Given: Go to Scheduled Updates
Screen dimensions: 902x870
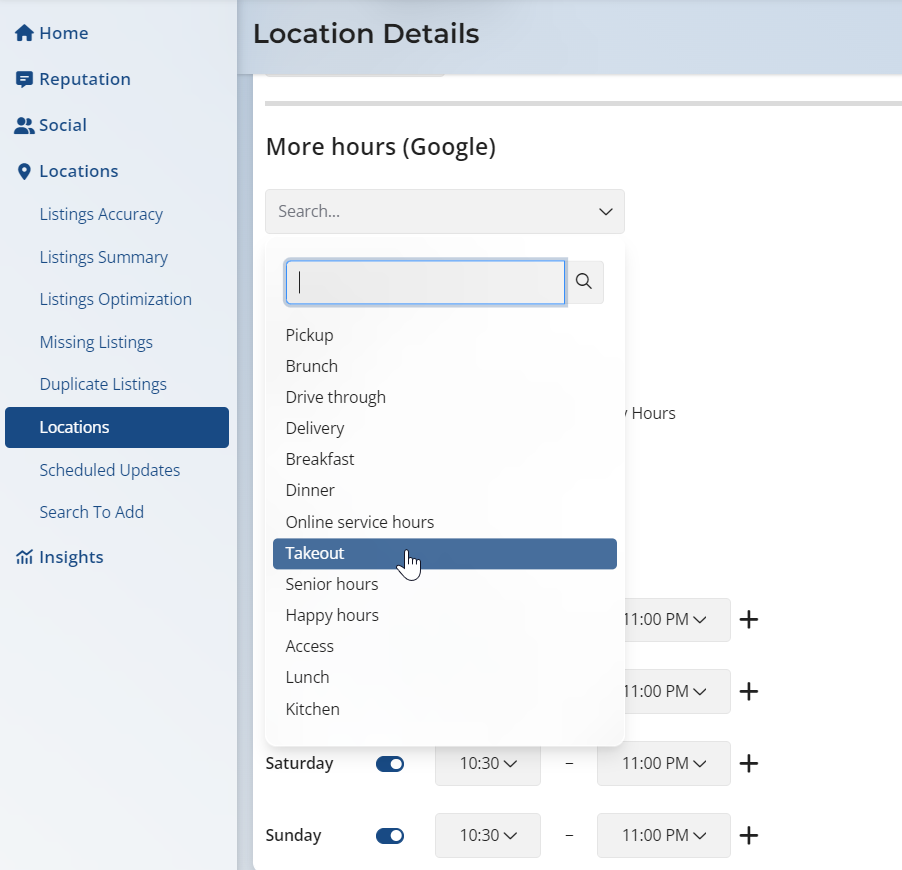Looking at the screenshot, I should (110, 470).
